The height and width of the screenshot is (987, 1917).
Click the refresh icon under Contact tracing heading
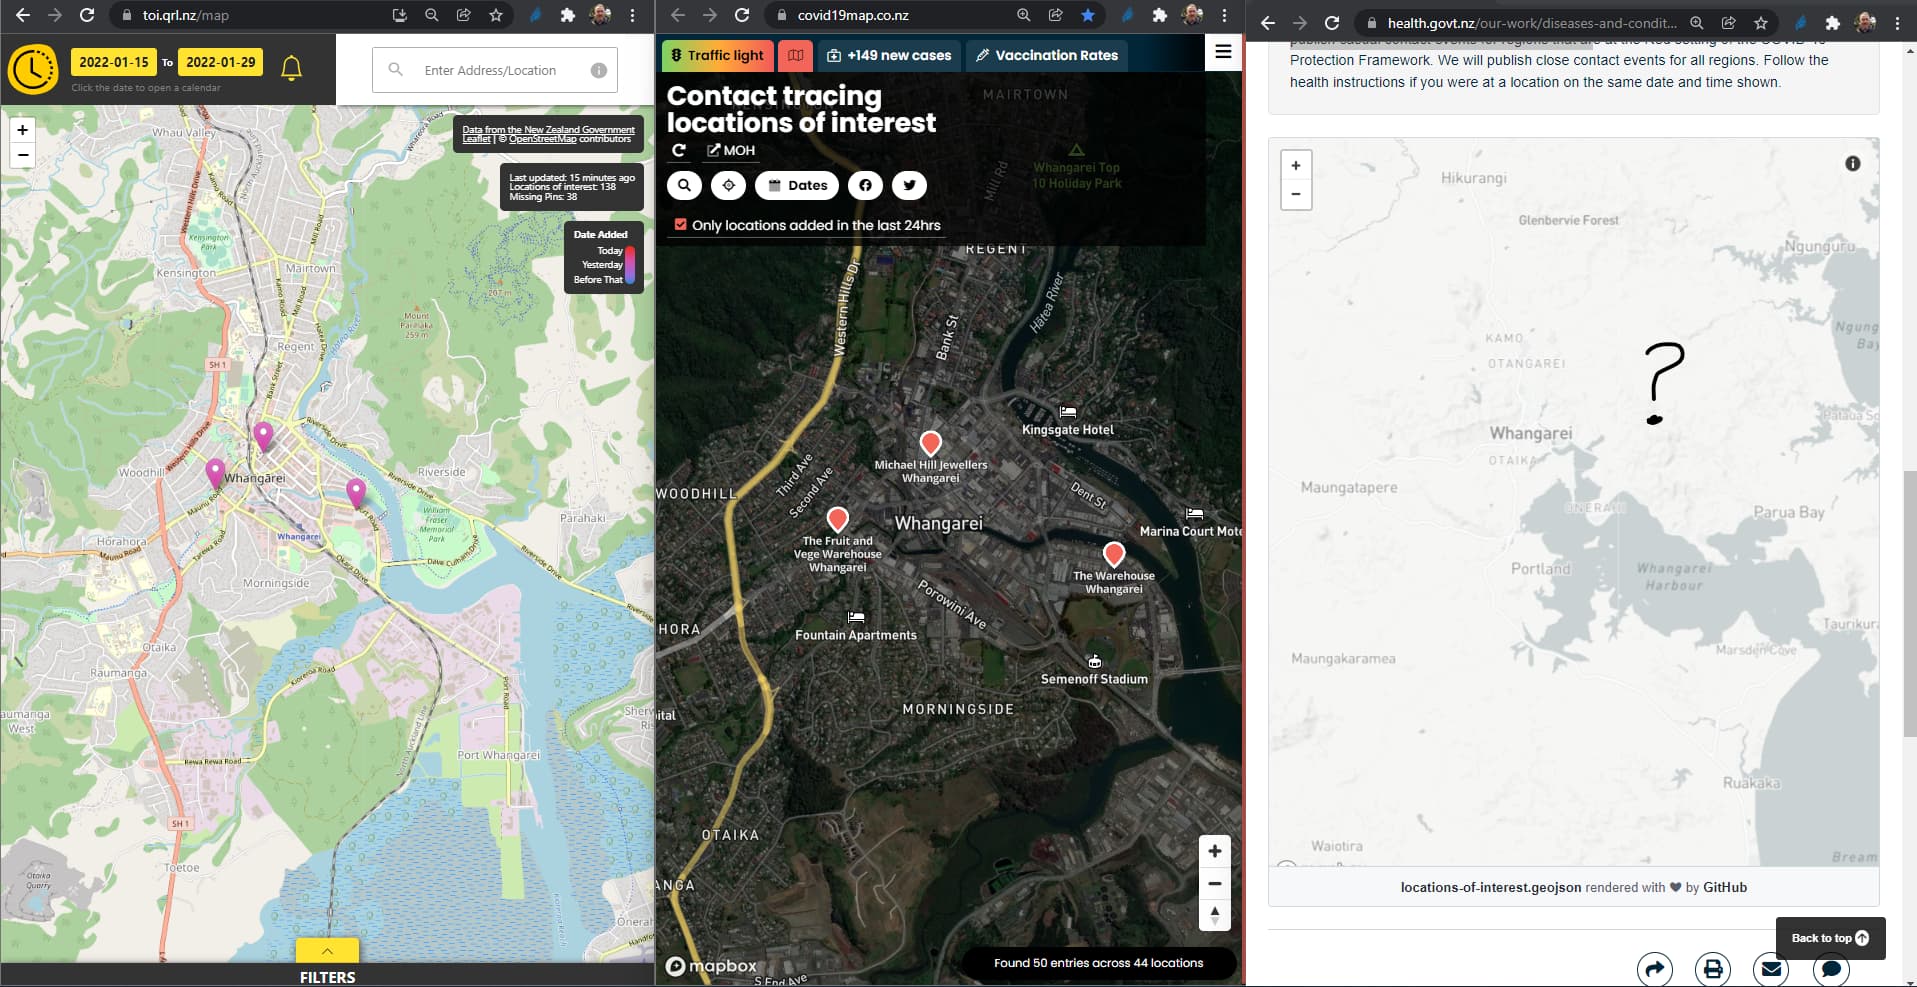(679, 150)
